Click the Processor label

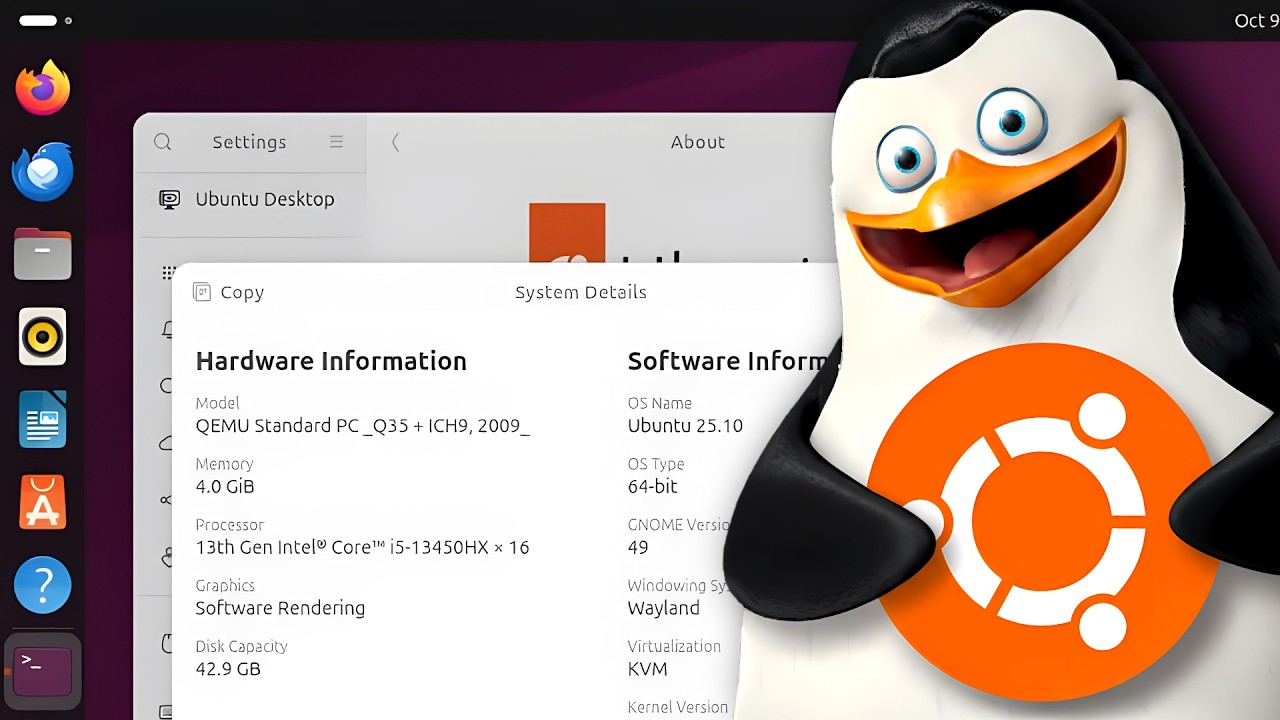point(229,525)
